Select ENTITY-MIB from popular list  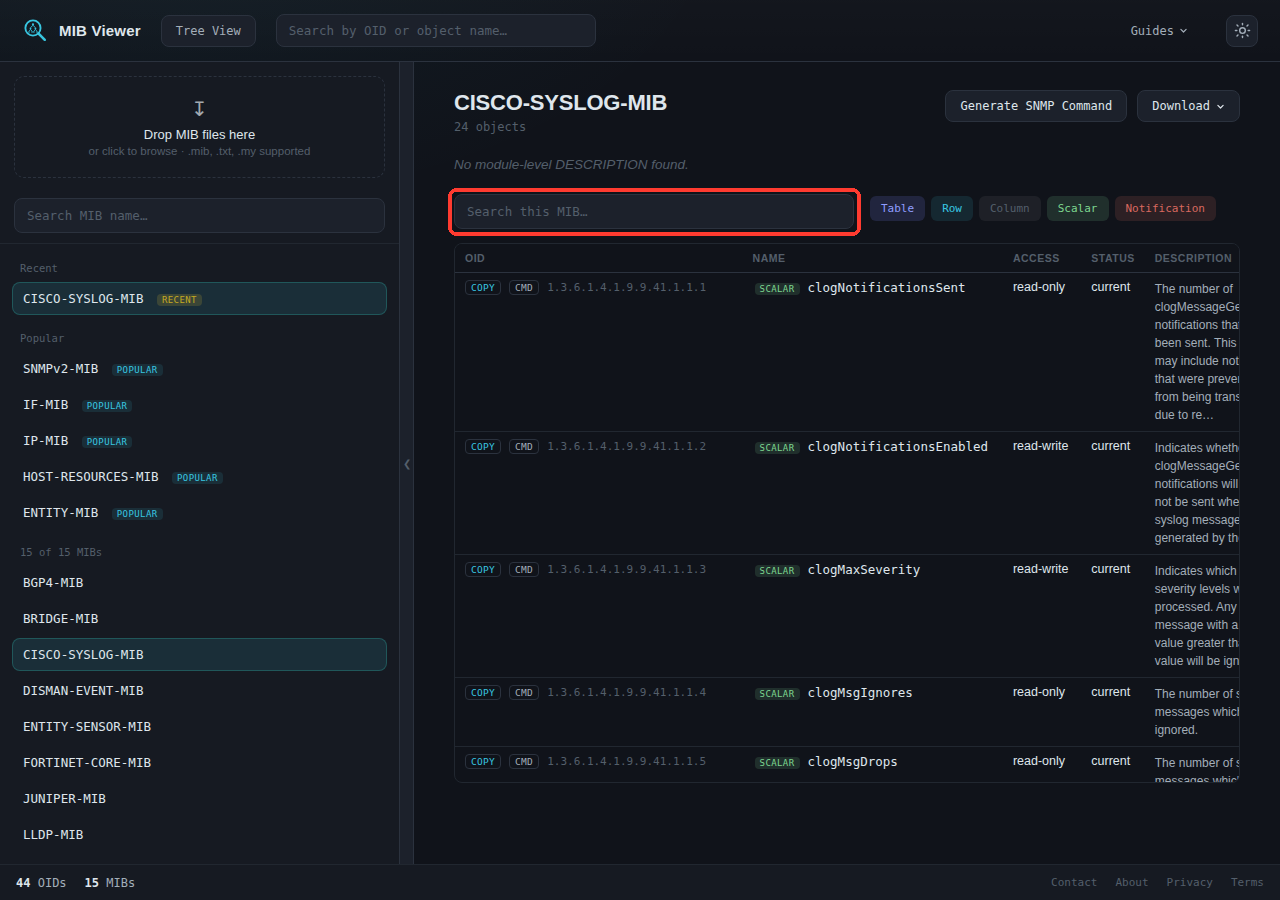pyautogui.click(x=199, y=513)
